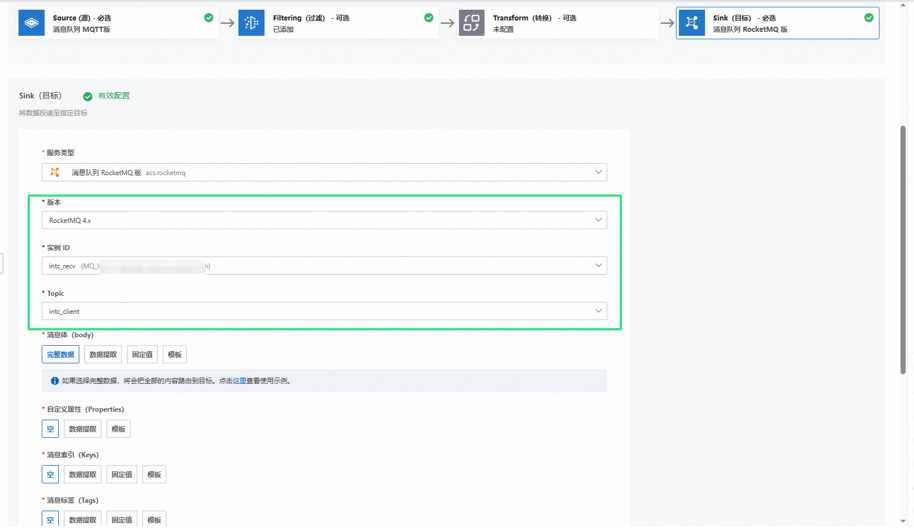Select 空 for message Tags
Screen dimensions: 914x531
[50, 519]
